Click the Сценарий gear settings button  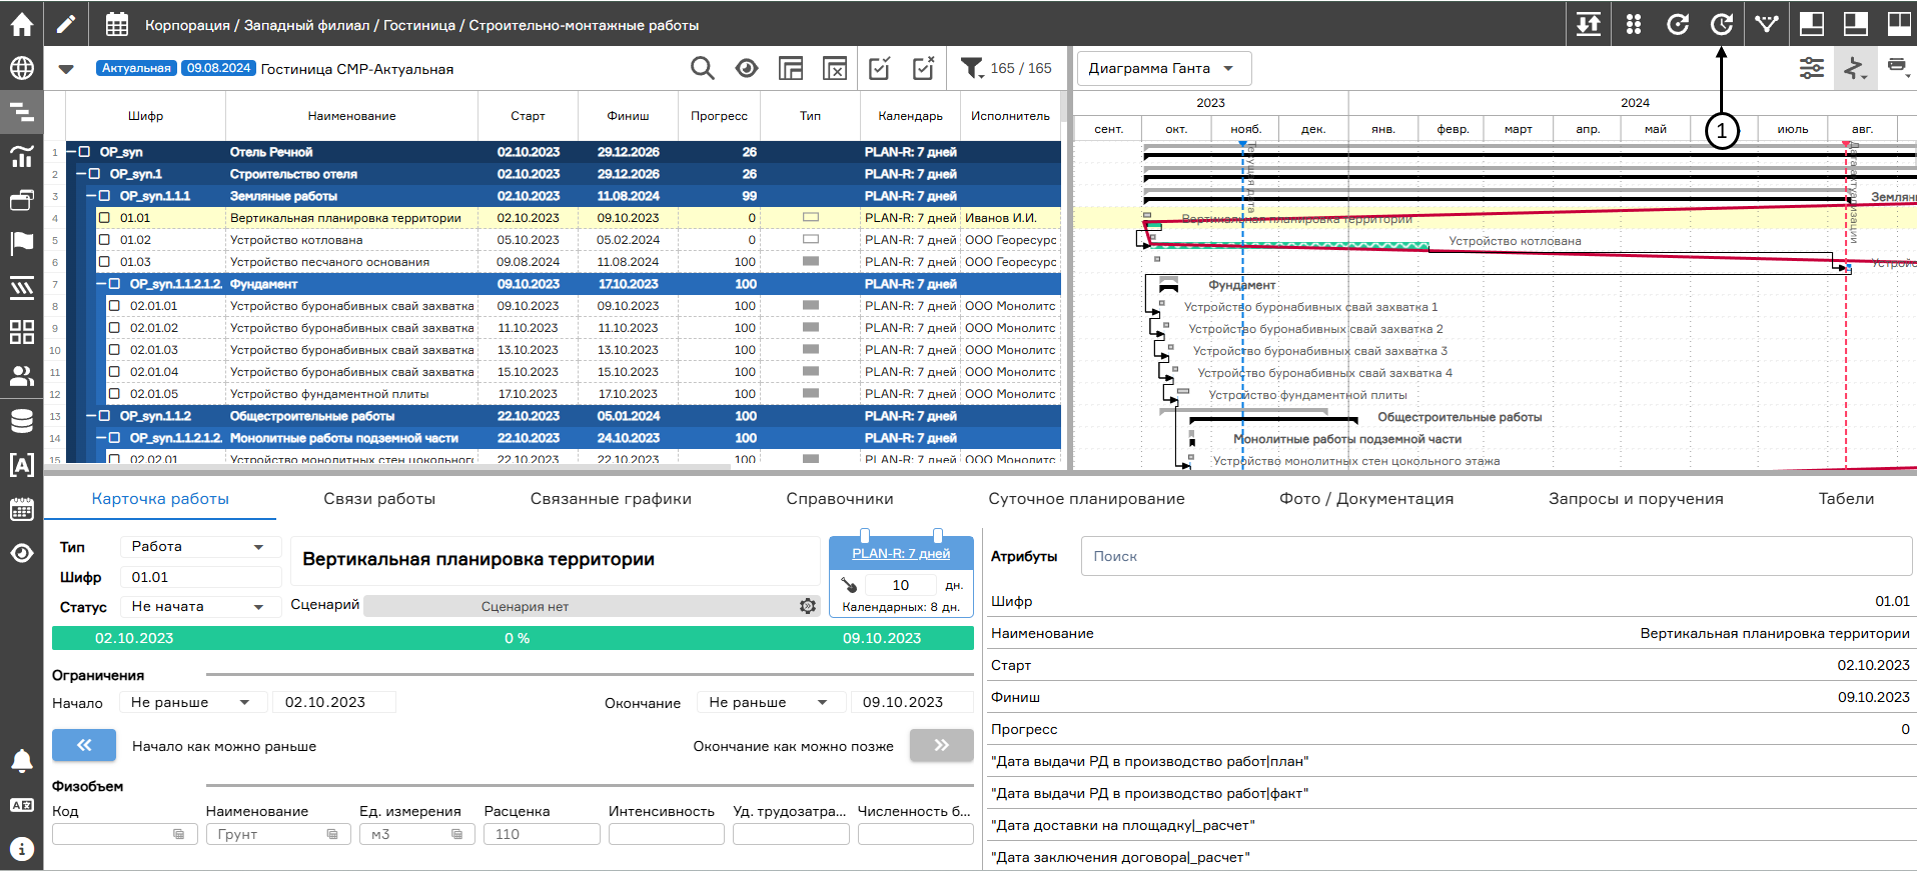click(x=808, y=606)
